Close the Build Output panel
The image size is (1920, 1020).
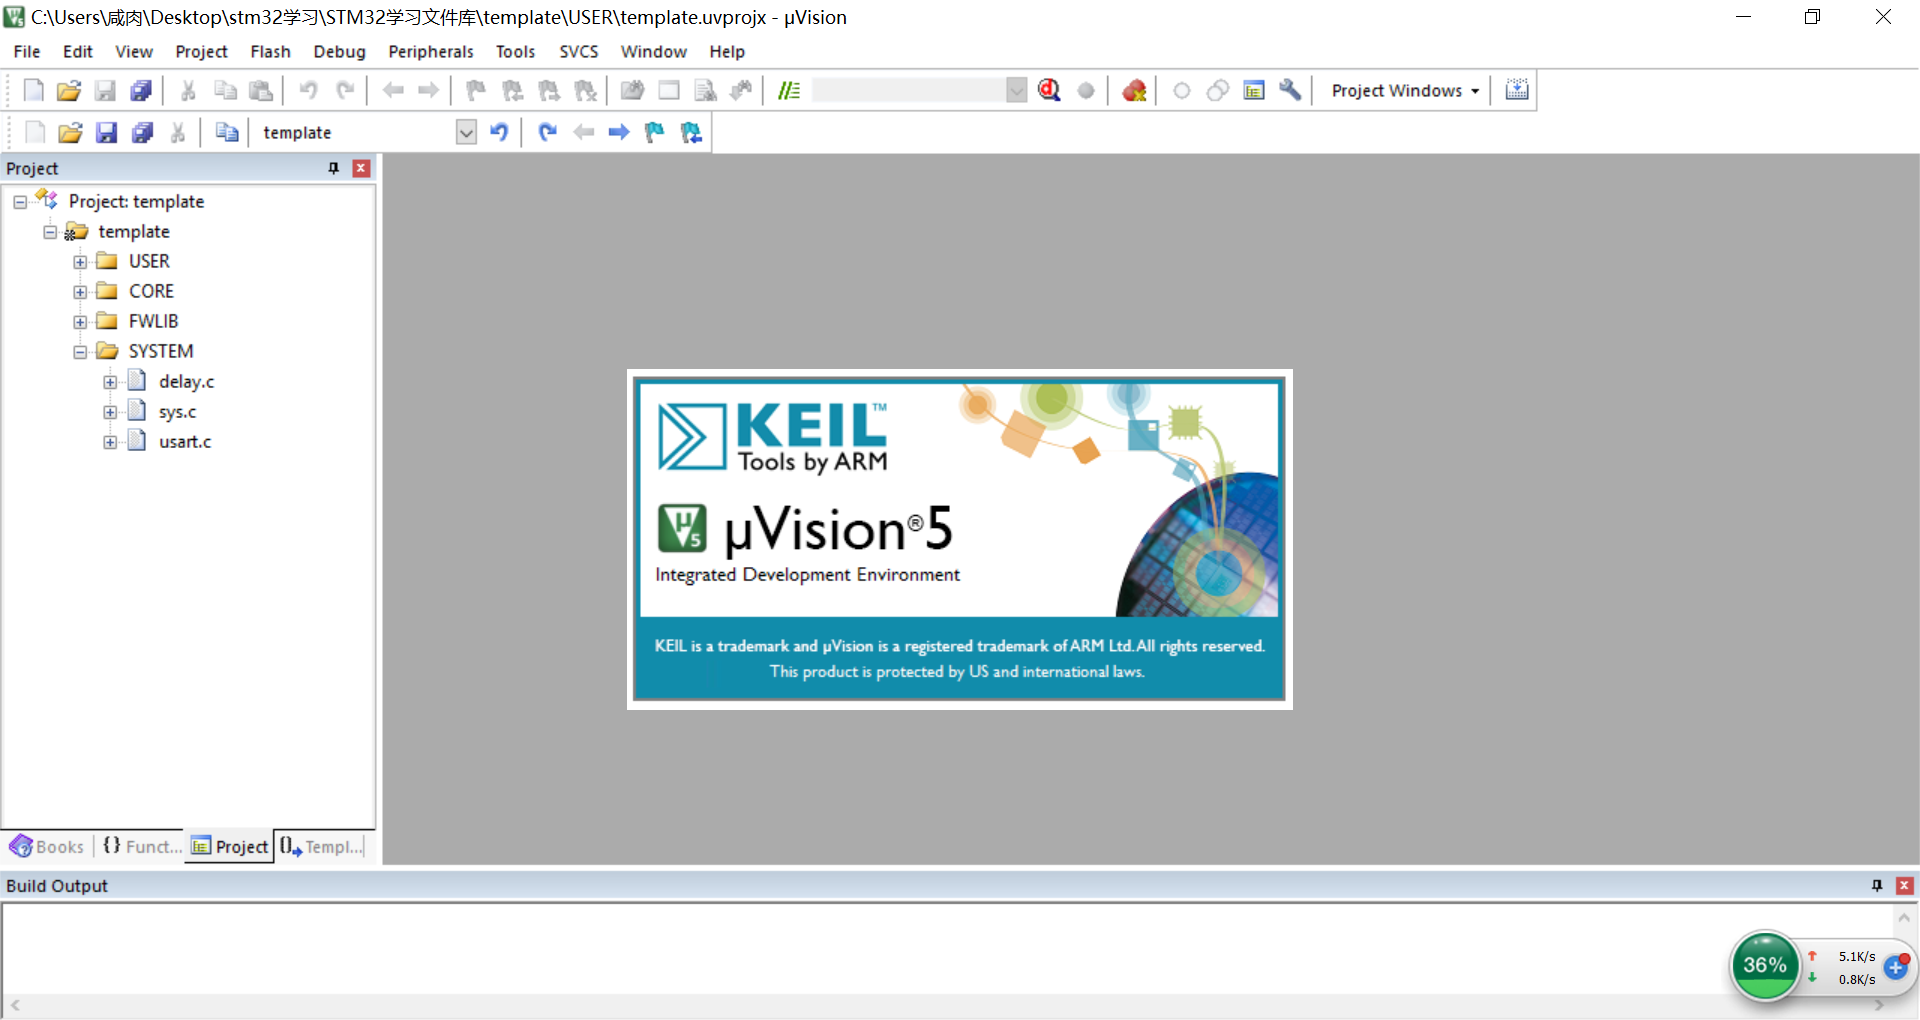[x=1905, y=886]
